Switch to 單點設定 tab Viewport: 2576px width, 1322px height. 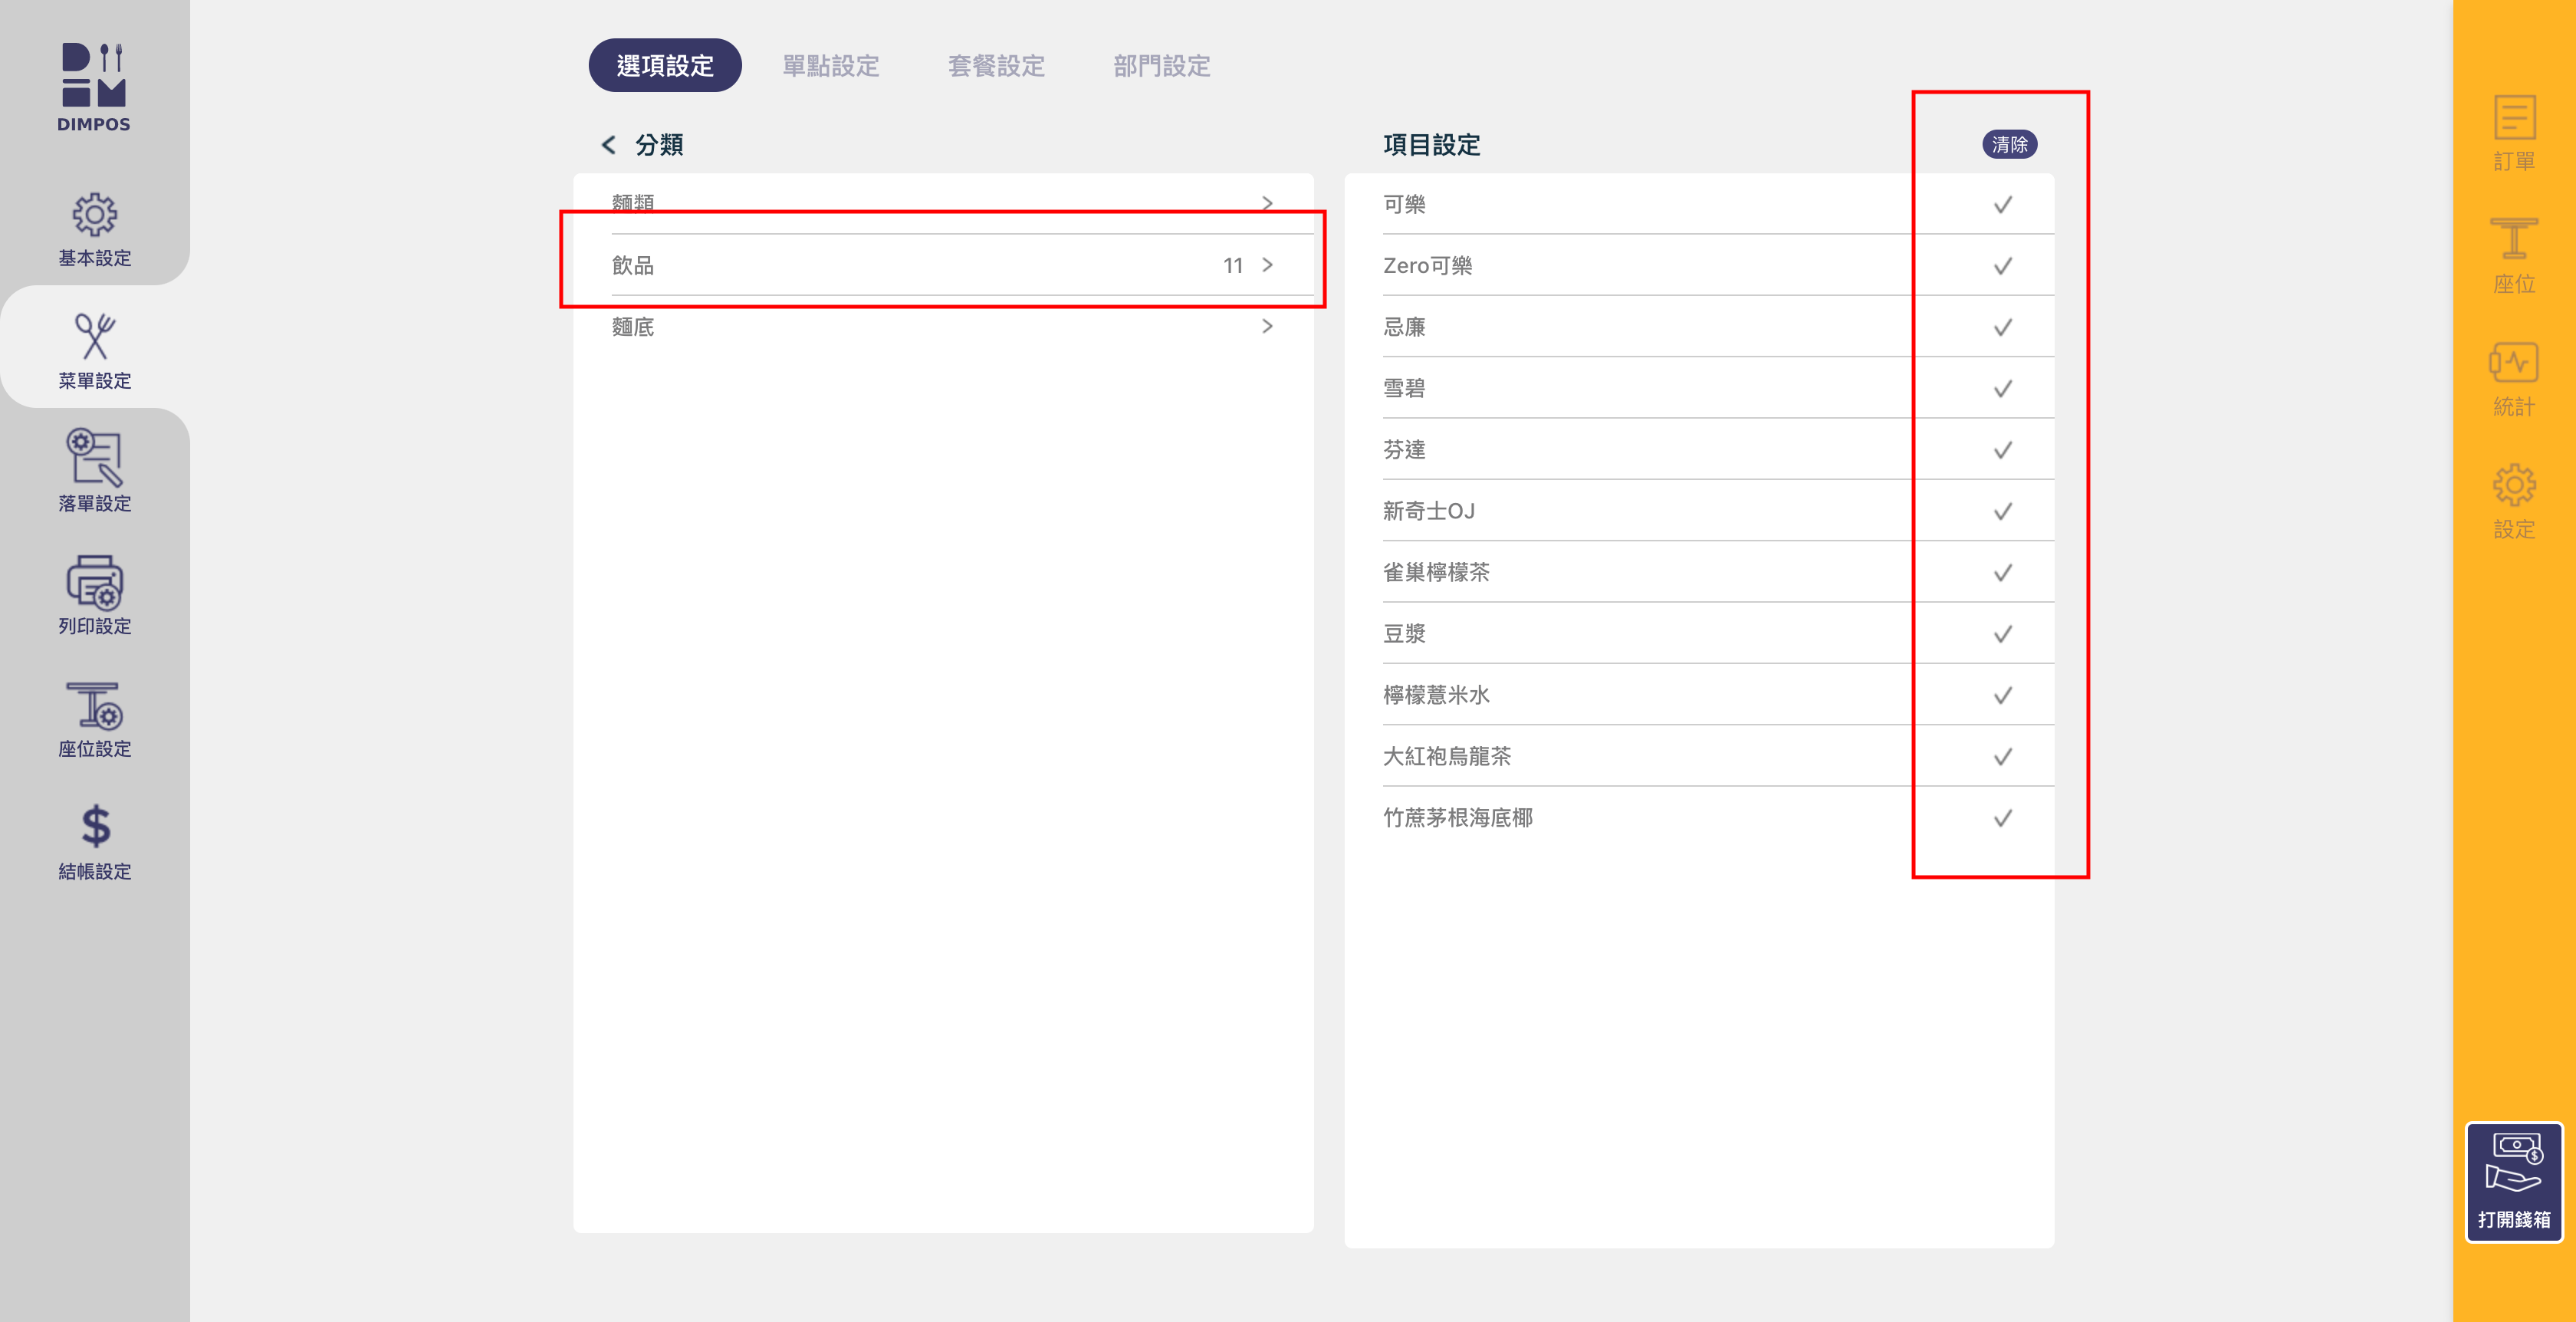pos(830,66)
